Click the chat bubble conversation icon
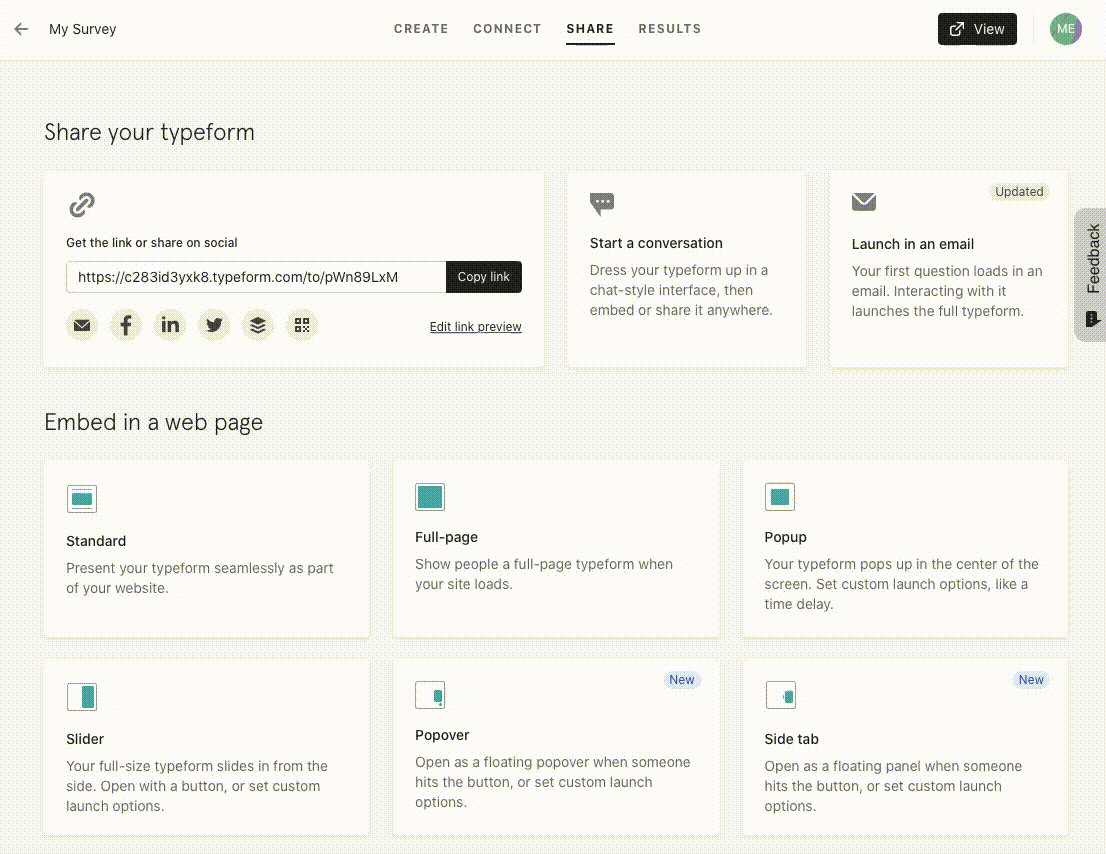This screenshot has height=854, width=1106. (602, 204)
